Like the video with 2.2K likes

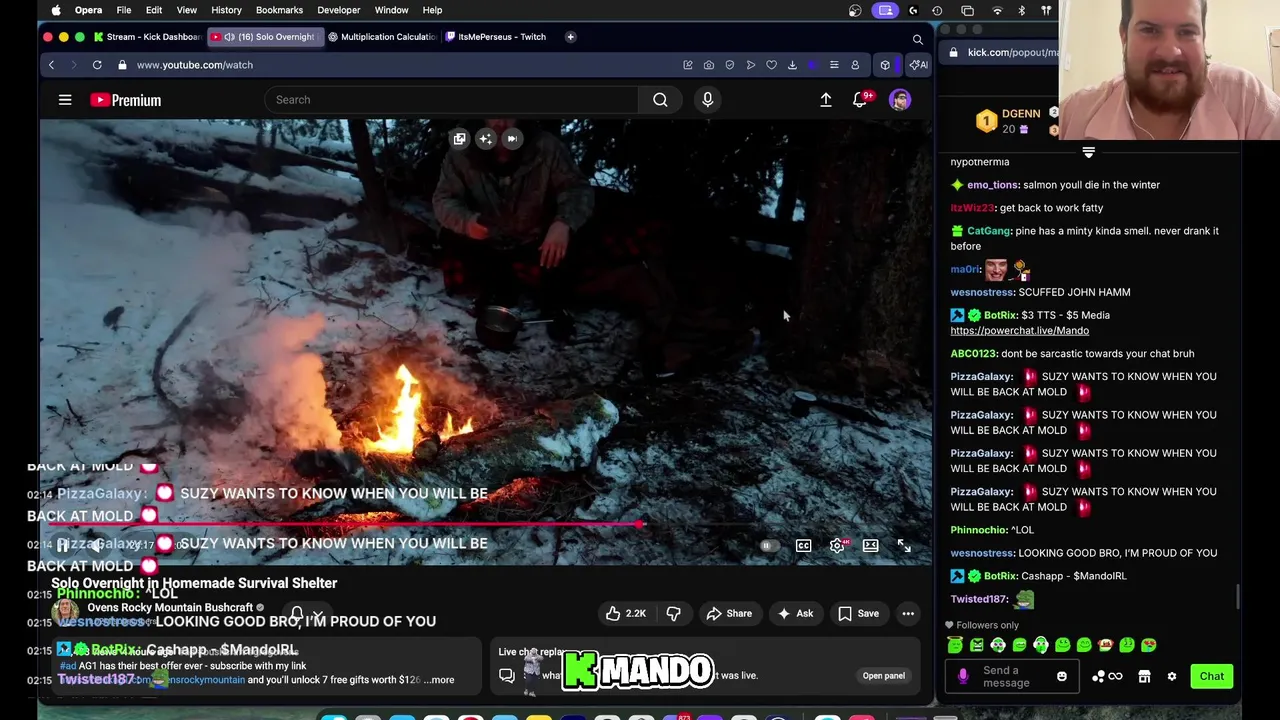(x=625, y=614)
